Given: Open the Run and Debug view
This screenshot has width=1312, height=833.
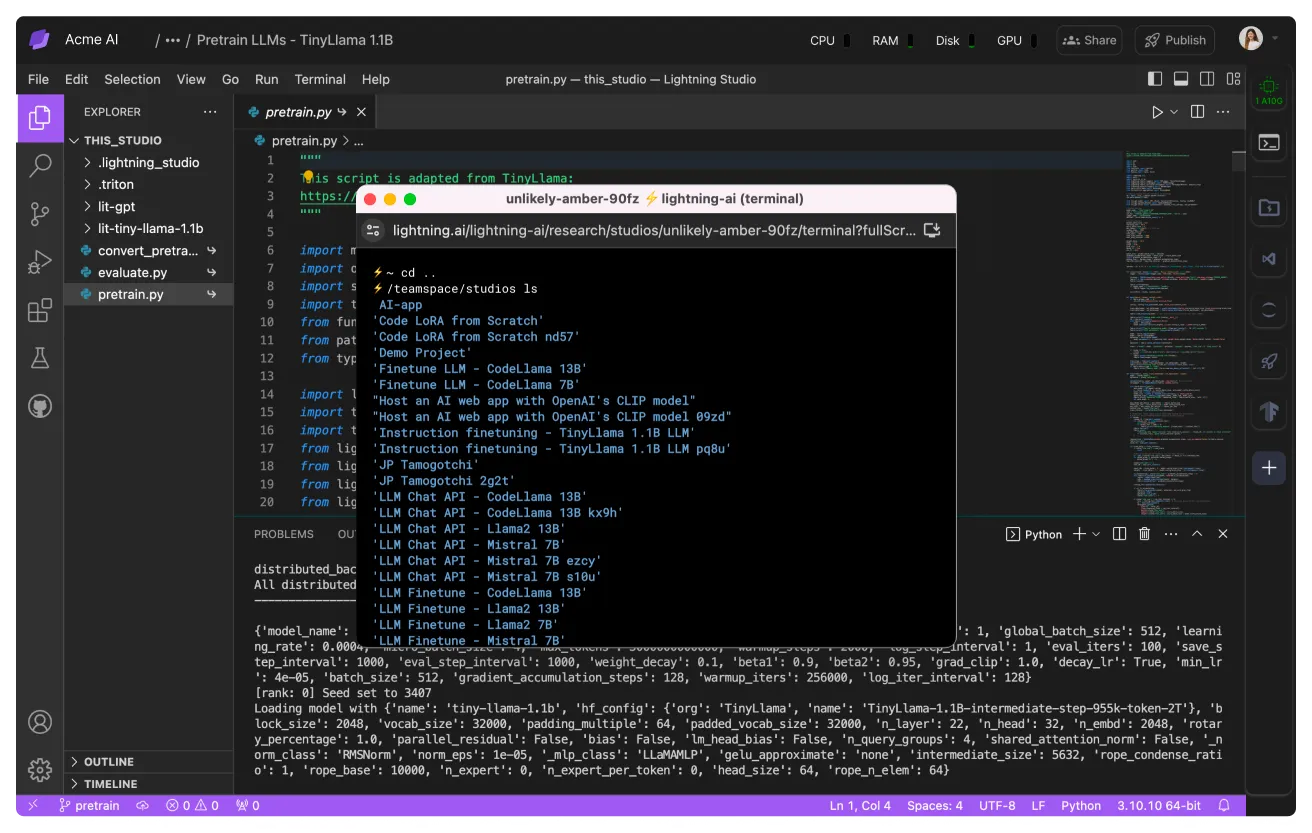Looking at the screenshot, I should point(40,262).
